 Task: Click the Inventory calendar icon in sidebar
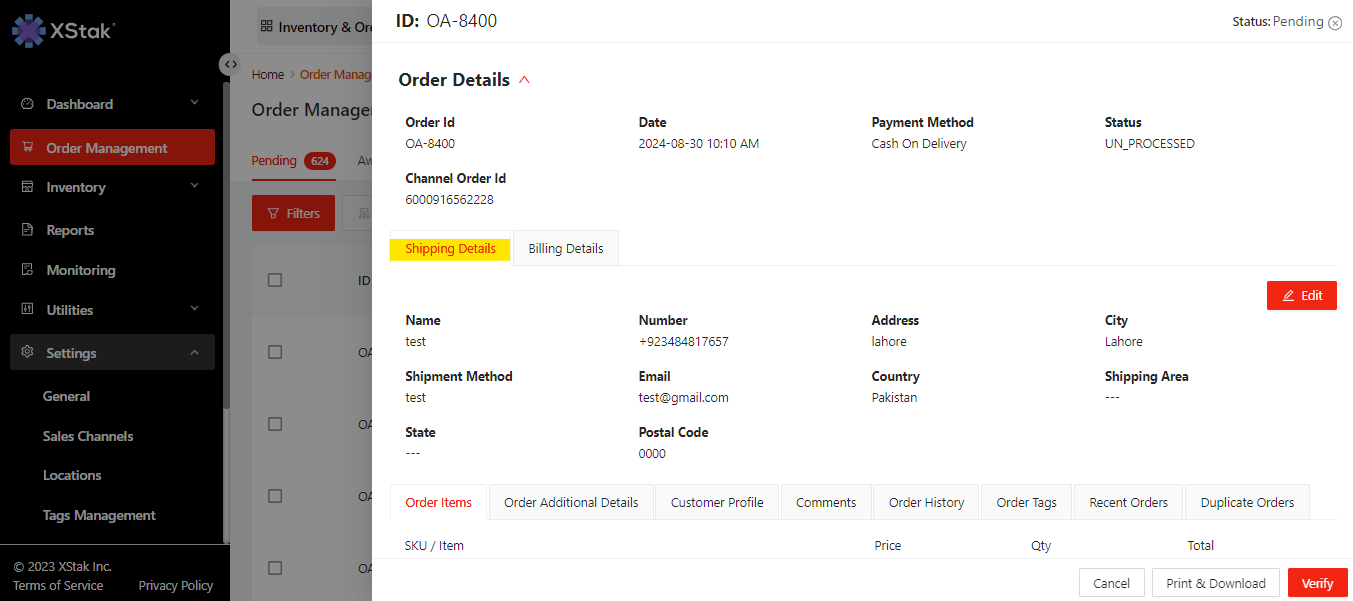pyautogui.click(x=27, y=187)
